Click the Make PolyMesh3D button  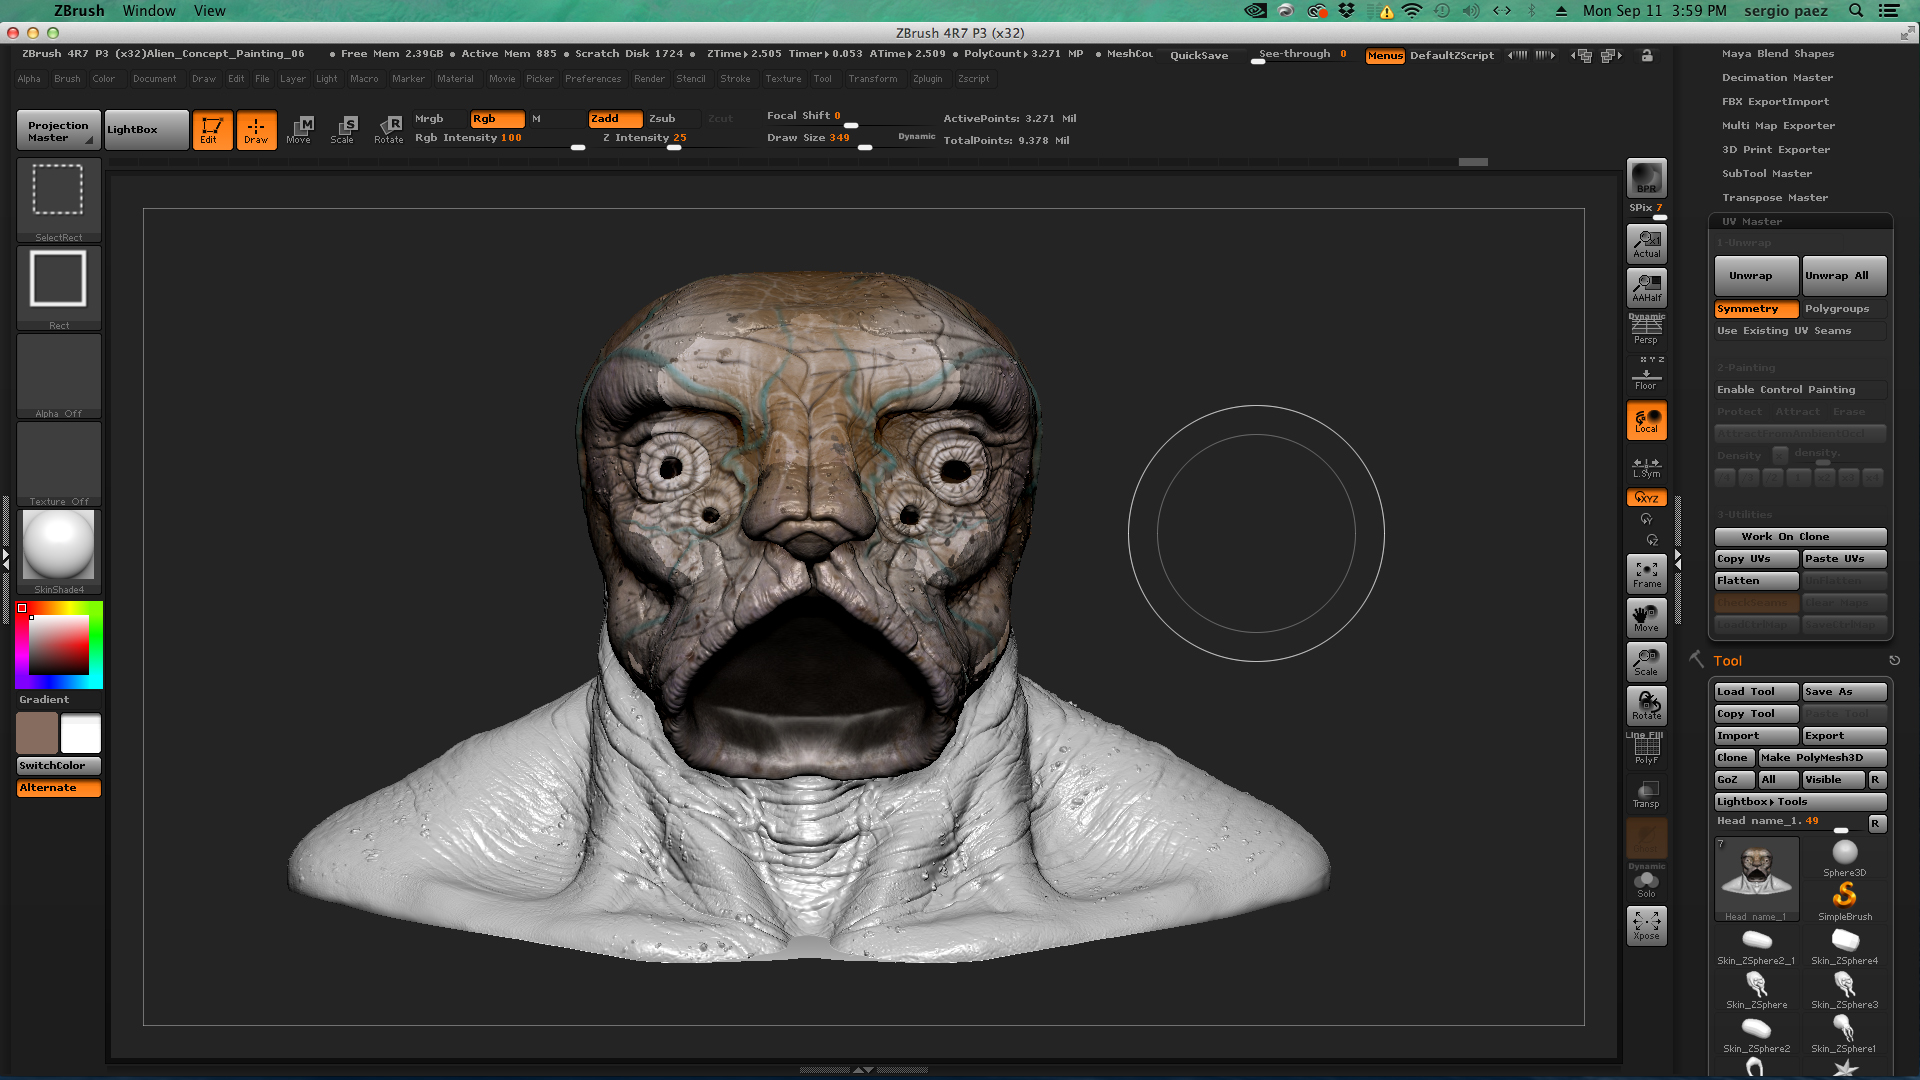1822,758
